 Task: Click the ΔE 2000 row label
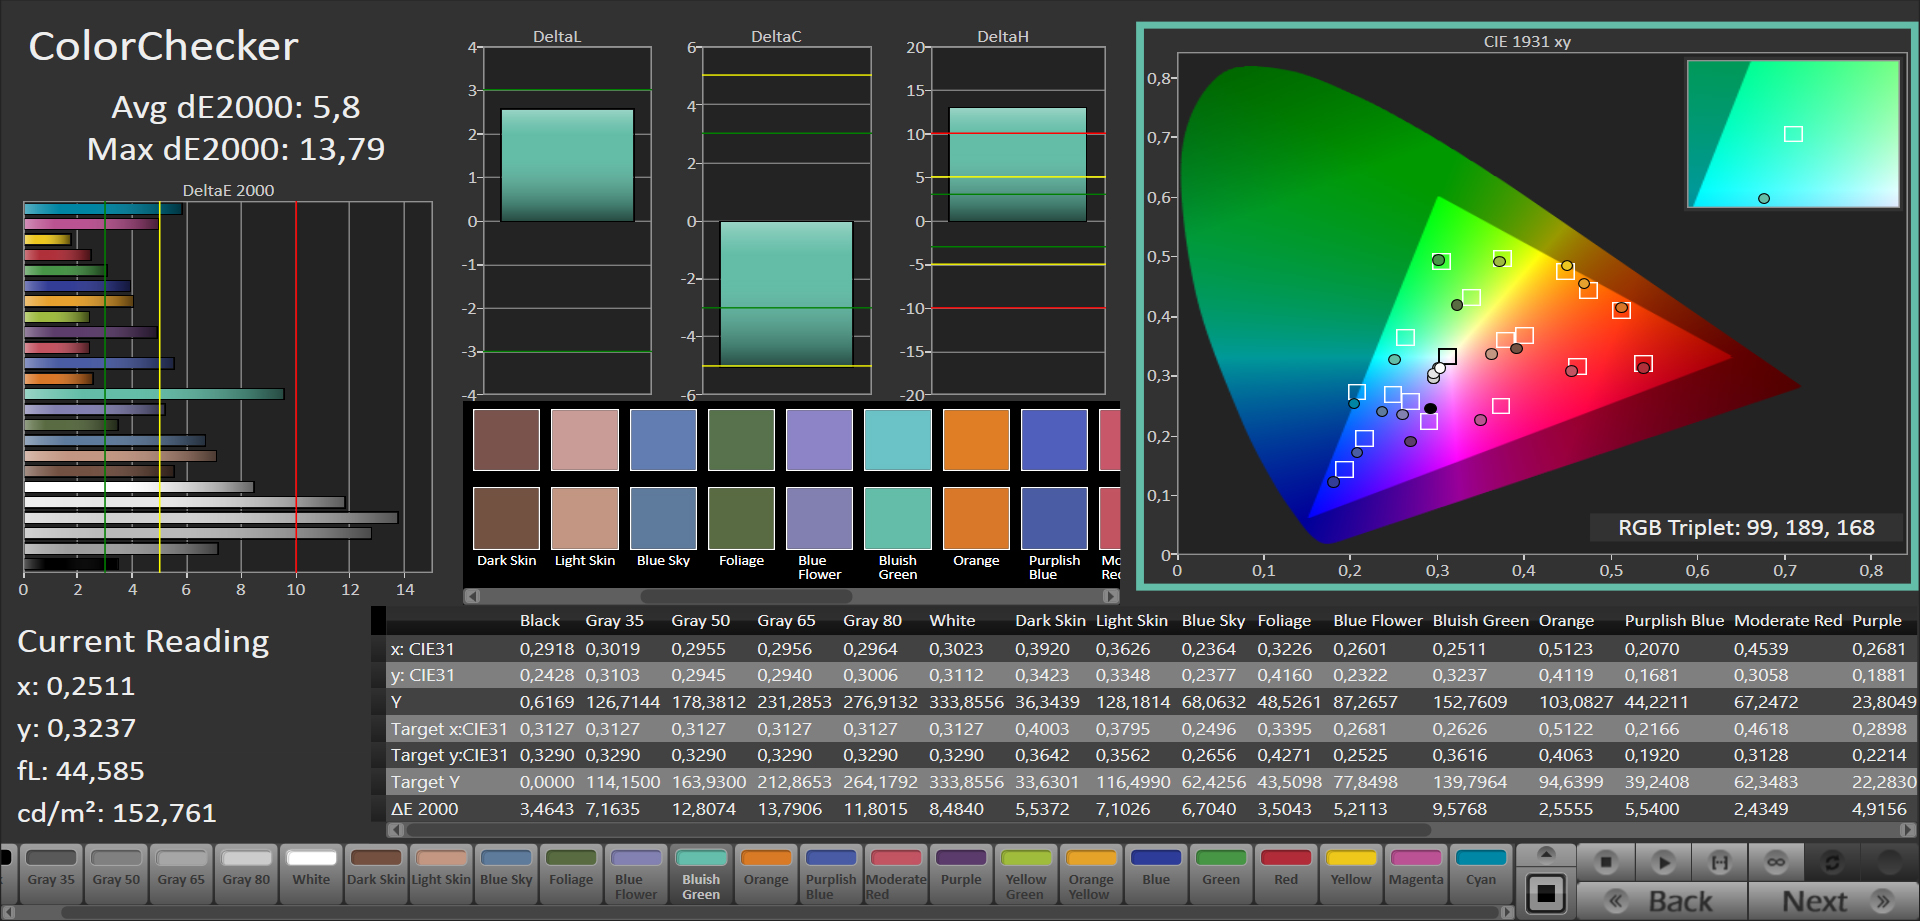click(x=424, y=809)
